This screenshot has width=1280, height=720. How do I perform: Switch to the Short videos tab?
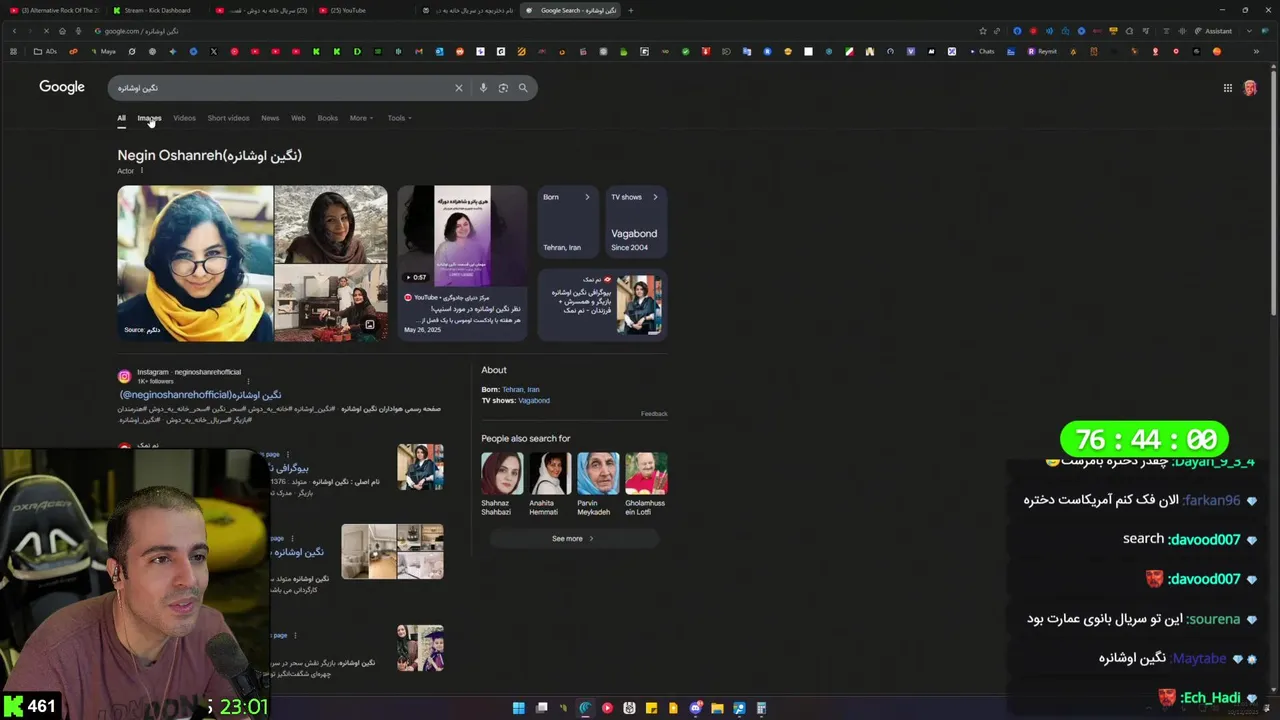click(228, 118)
